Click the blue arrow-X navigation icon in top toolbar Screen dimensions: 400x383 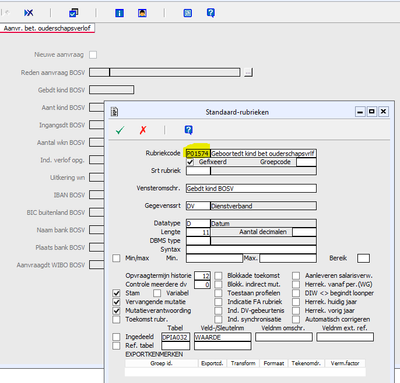click(29, 13)
